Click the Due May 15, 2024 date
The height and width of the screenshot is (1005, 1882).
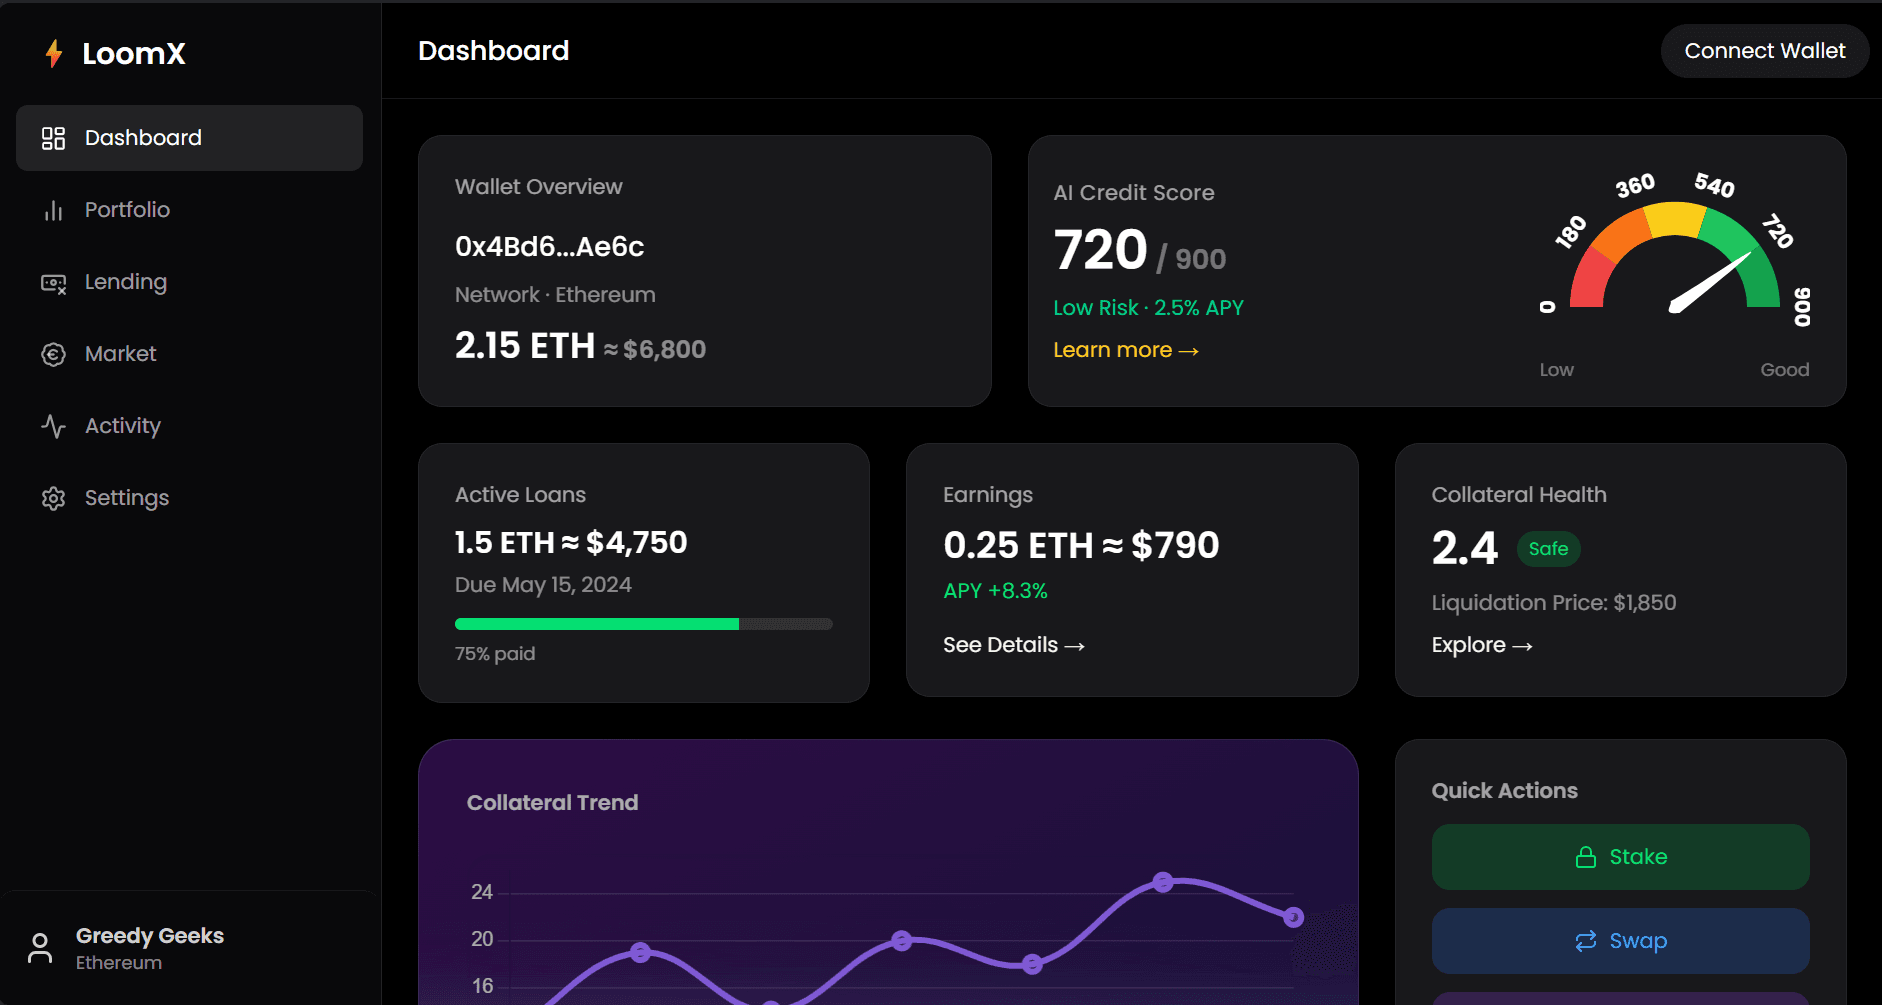543,585
